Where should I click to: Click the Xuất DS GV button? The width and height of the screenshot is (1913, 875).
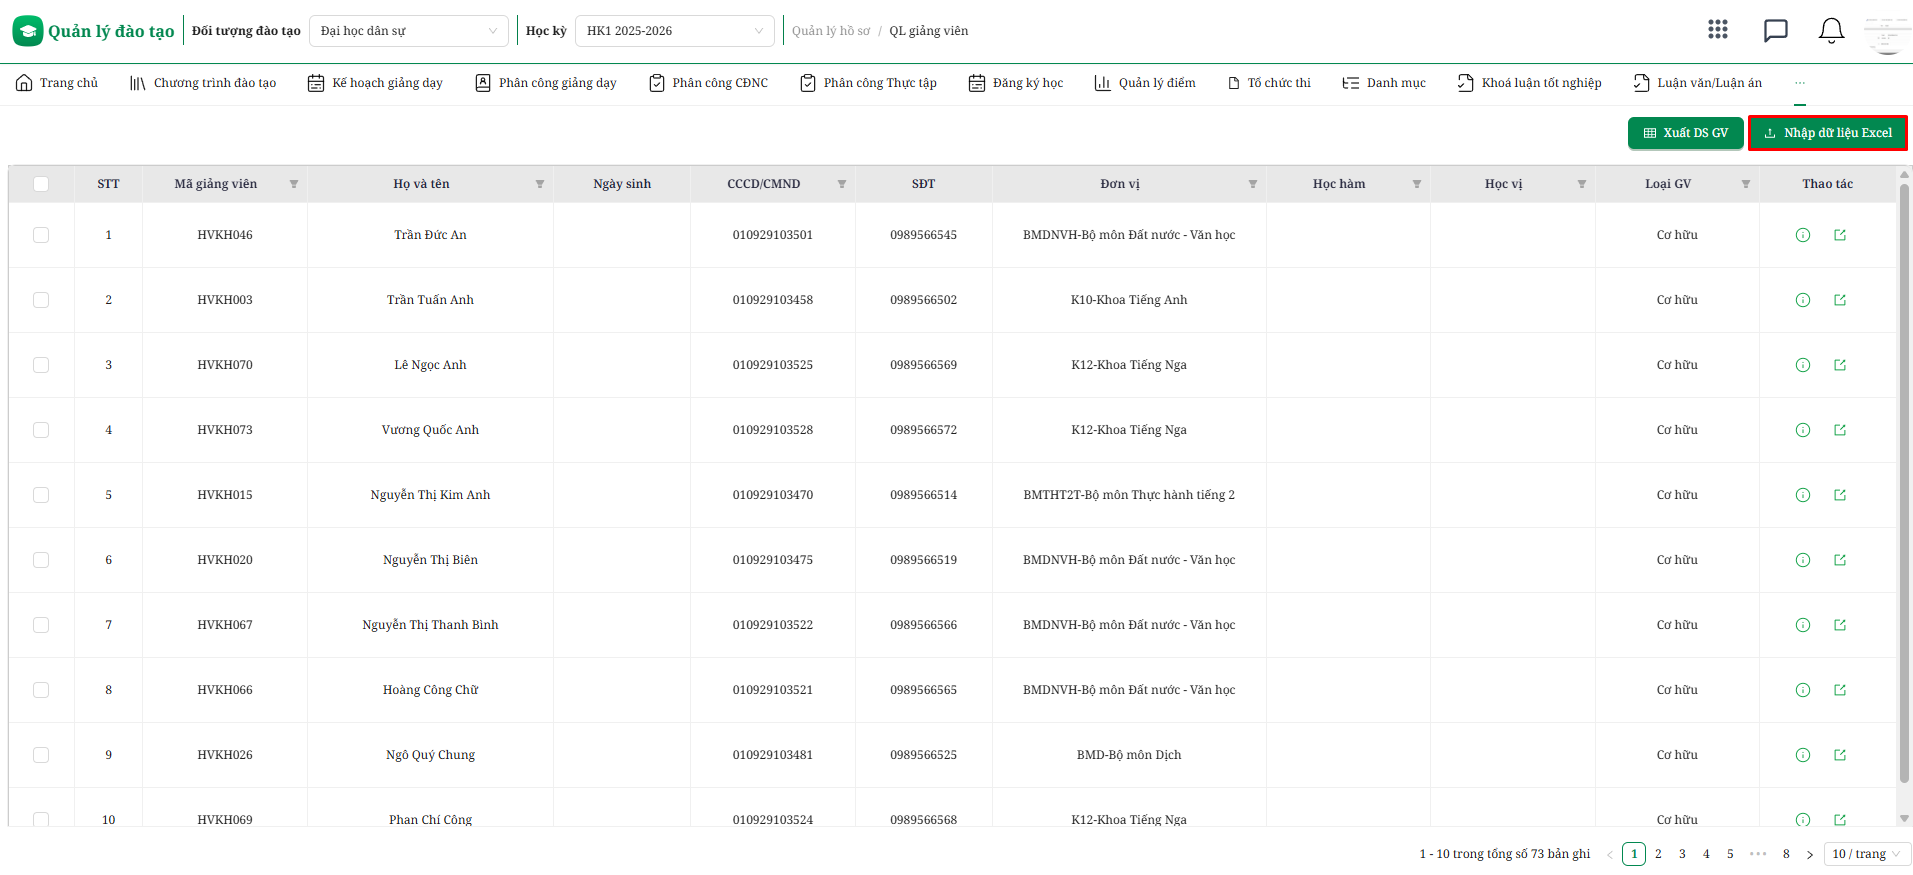coord(1686,133)
